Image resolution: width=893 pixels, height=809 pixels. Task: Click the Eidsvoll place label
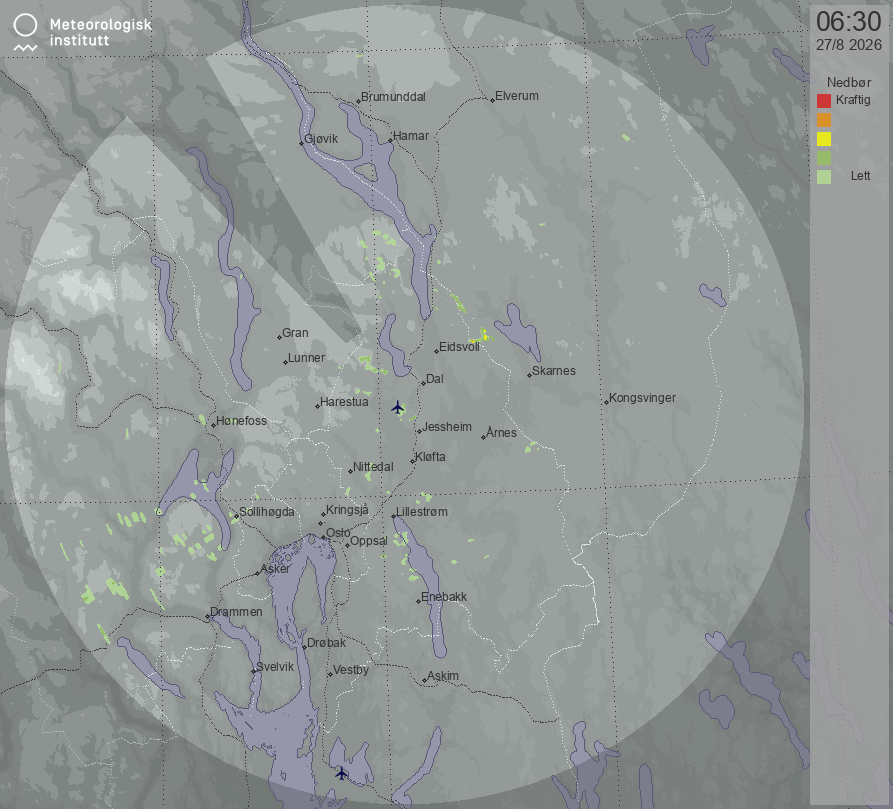tap(459, 347)
